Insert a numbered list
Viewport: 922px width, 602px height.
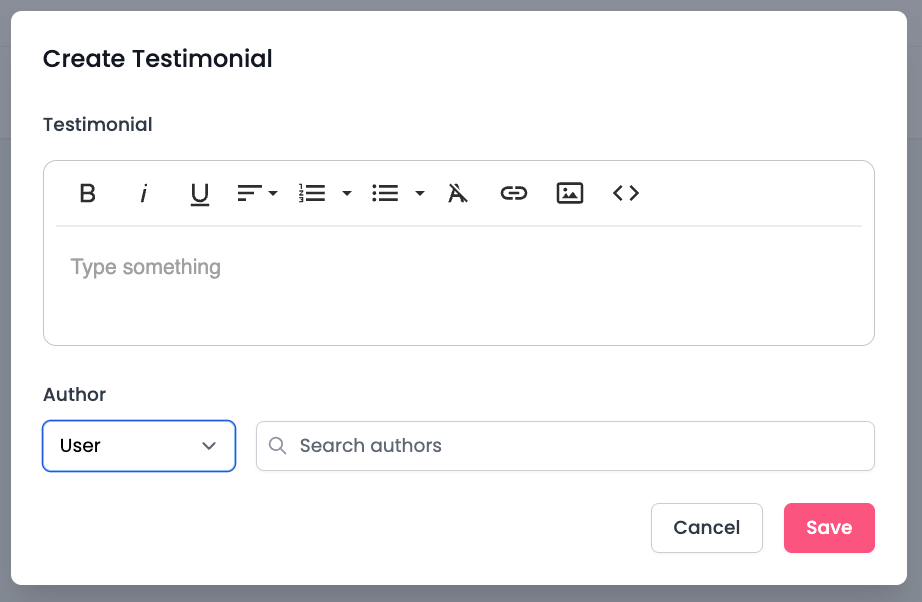(x=313, y=193)
